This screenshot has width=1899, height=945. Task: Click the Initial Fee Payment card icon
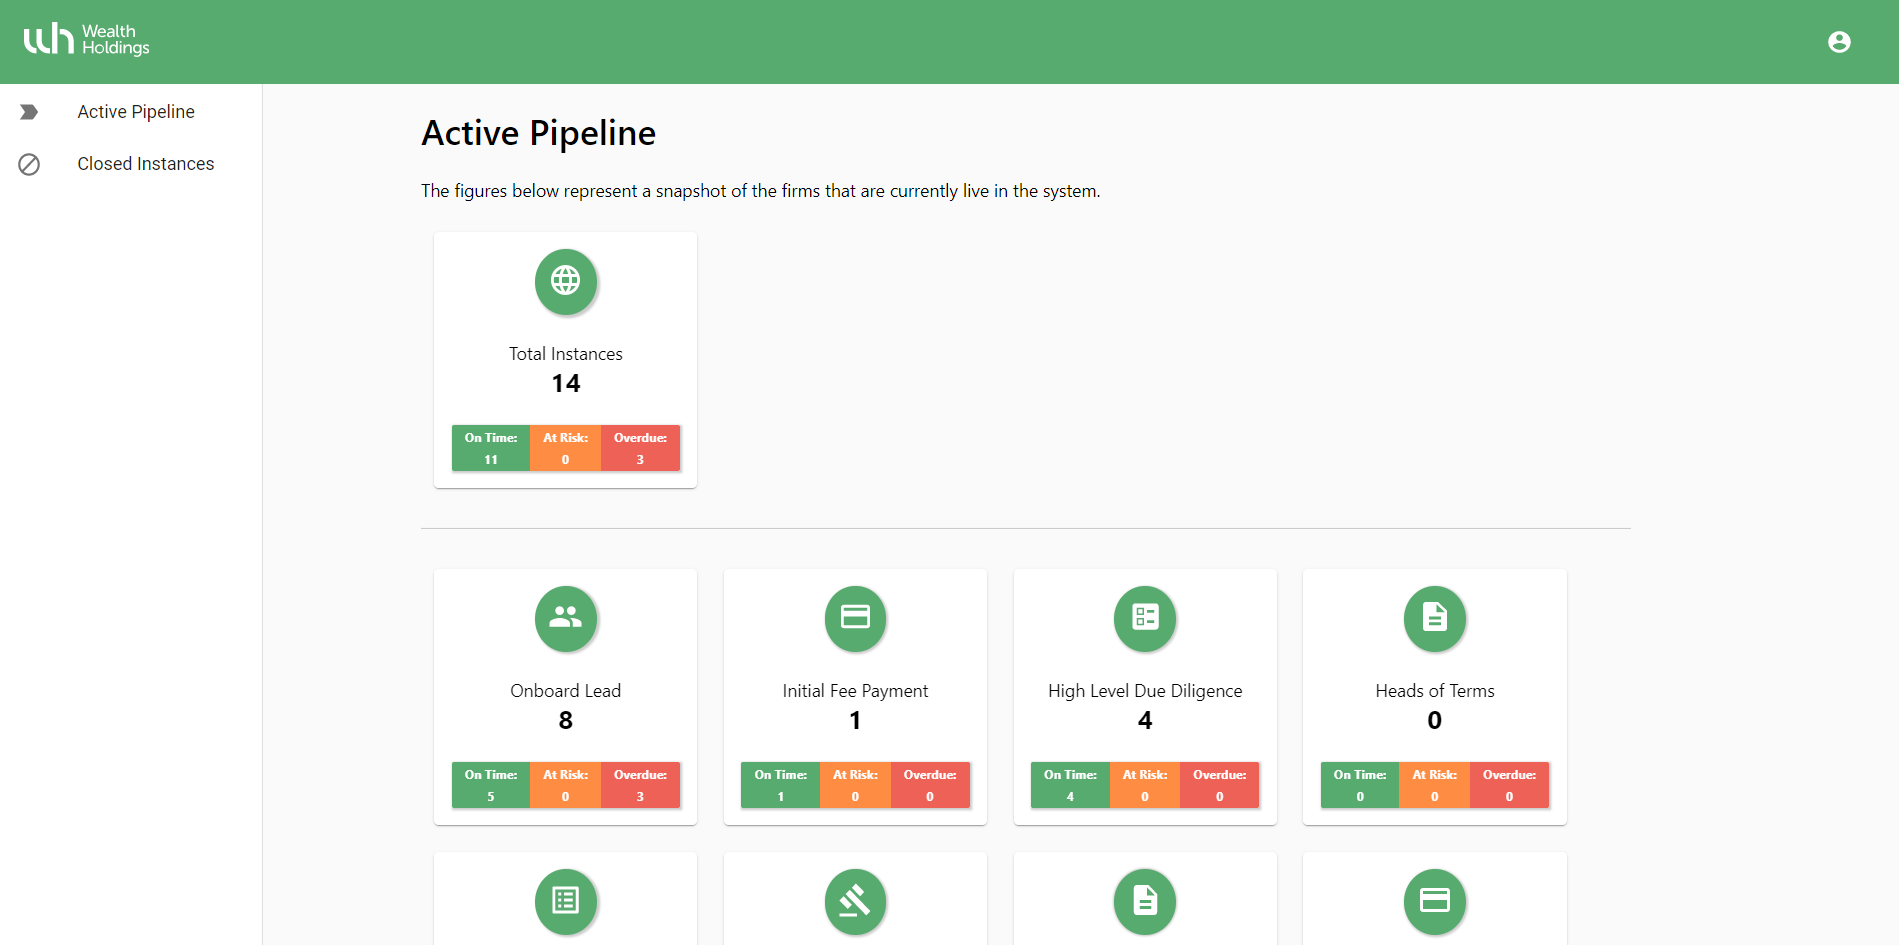pos(855,617)
